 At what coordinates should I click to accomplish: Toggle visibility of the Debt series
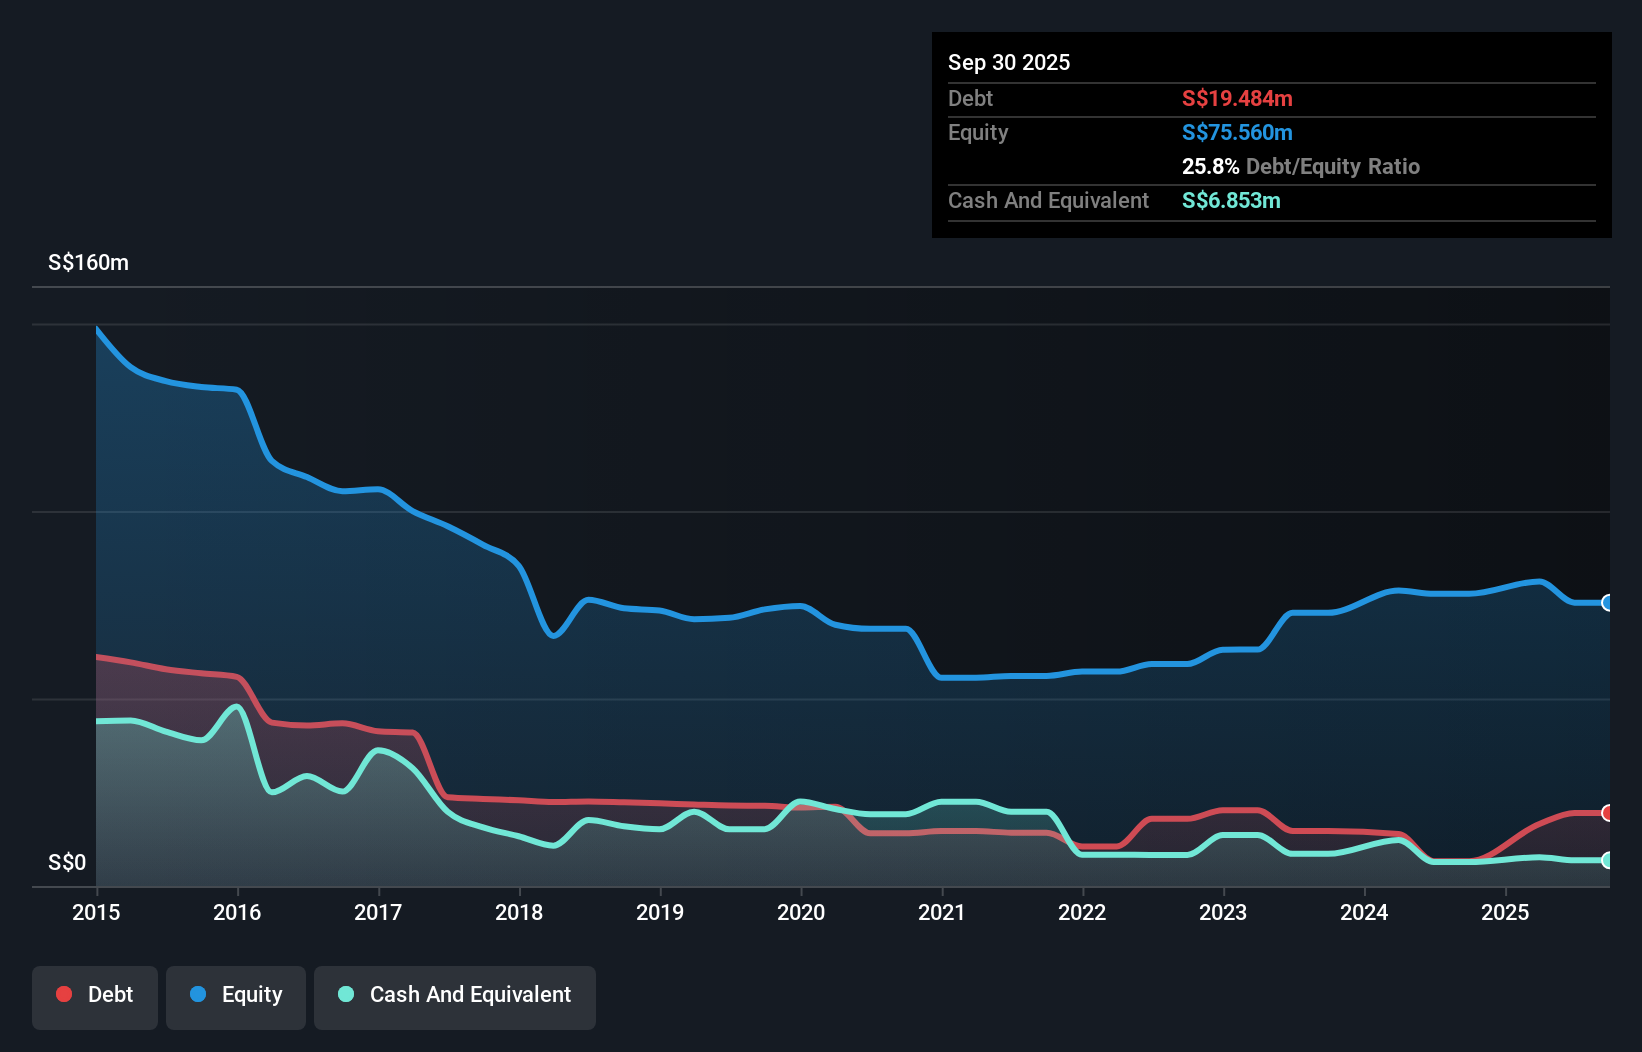click(x=95, y=995)
